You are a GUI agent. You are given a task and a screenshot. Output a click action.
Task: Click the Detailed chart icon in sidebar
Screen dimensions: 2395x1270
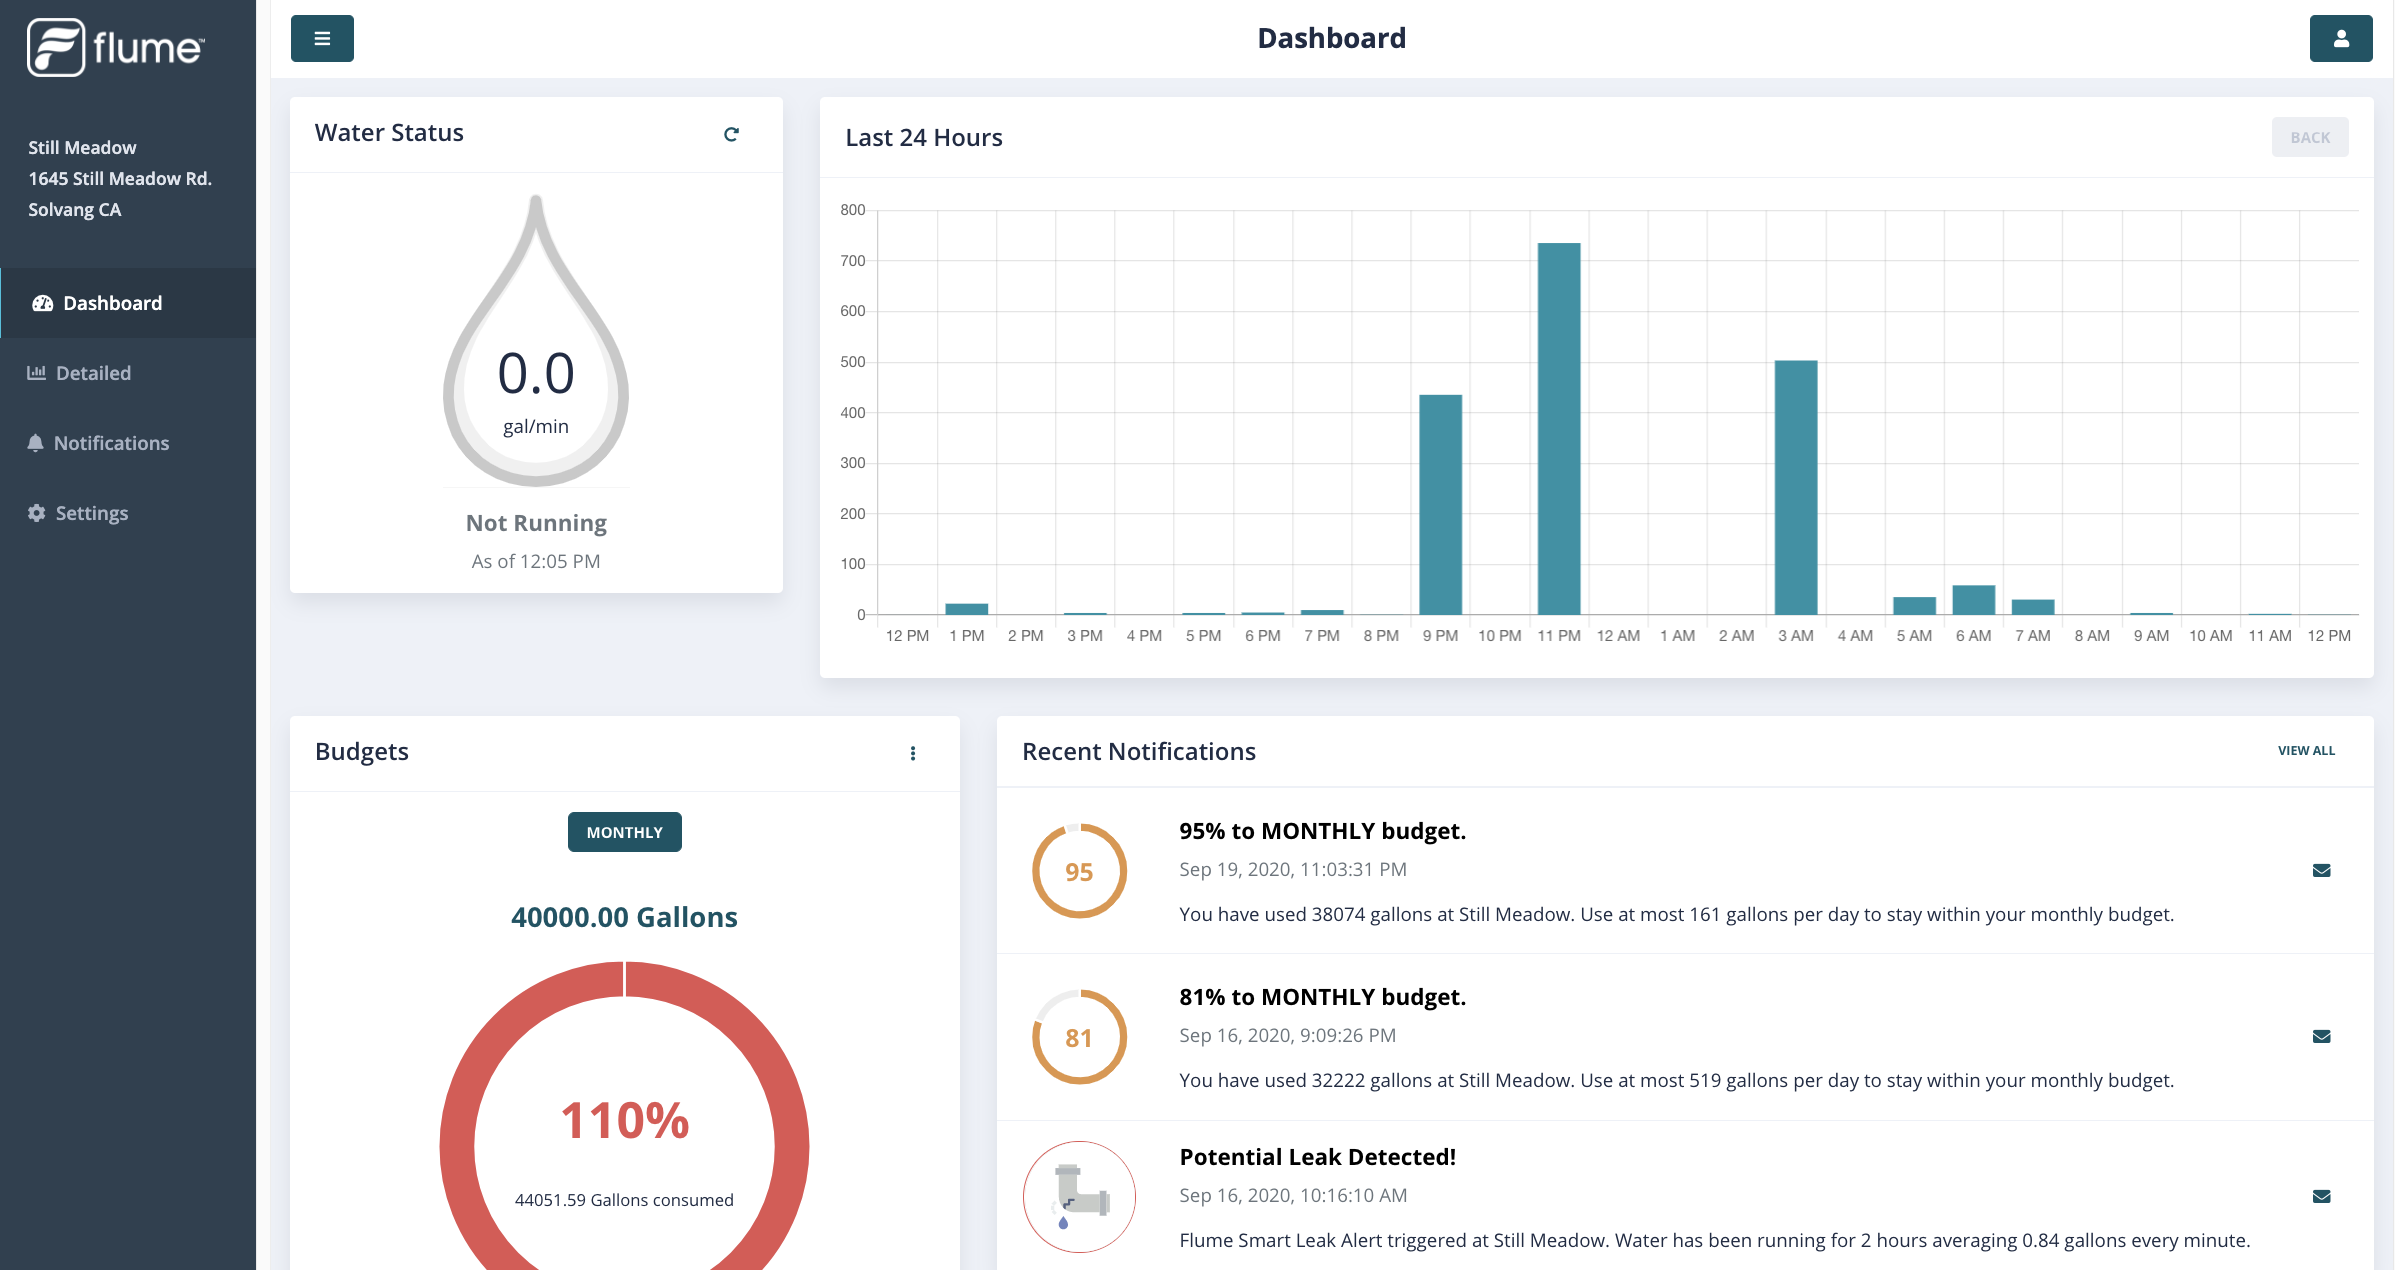[36, 373]
